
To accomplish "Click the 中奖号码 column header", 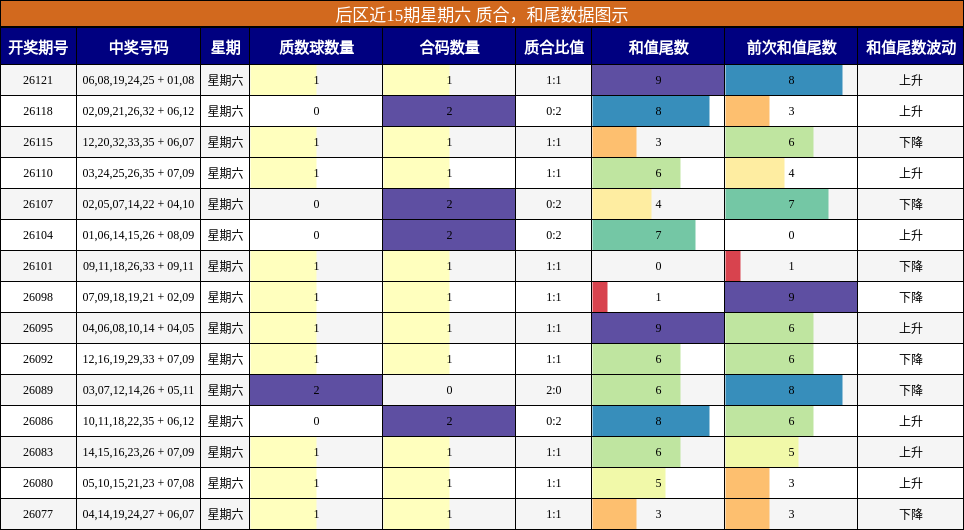I will pos(138,47).
